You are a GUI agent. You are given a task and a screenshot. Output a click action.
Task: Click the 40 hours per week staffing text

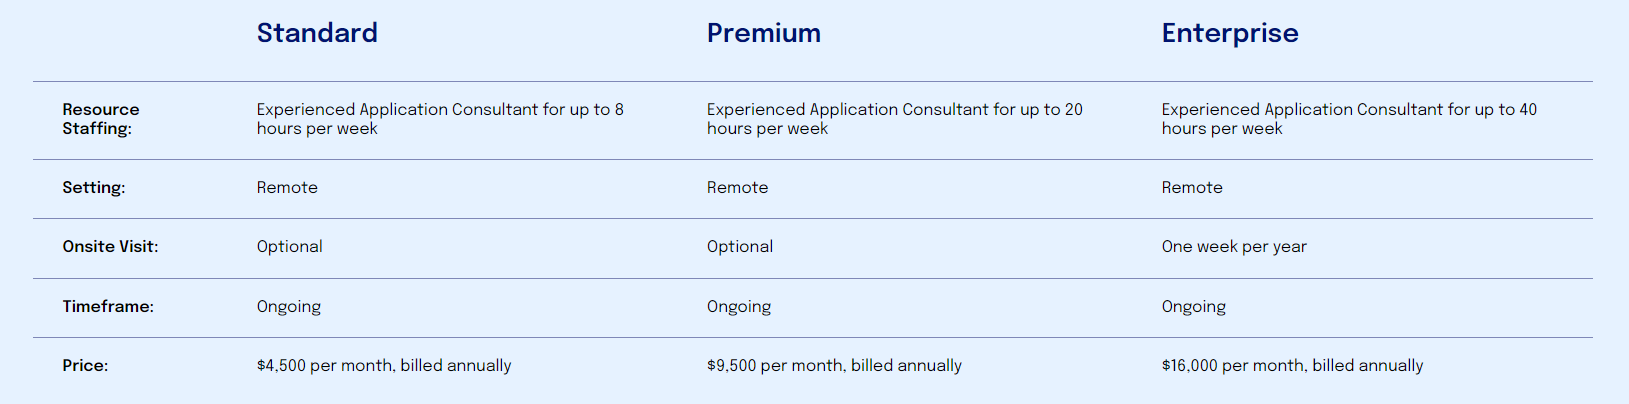point(1348,119)
